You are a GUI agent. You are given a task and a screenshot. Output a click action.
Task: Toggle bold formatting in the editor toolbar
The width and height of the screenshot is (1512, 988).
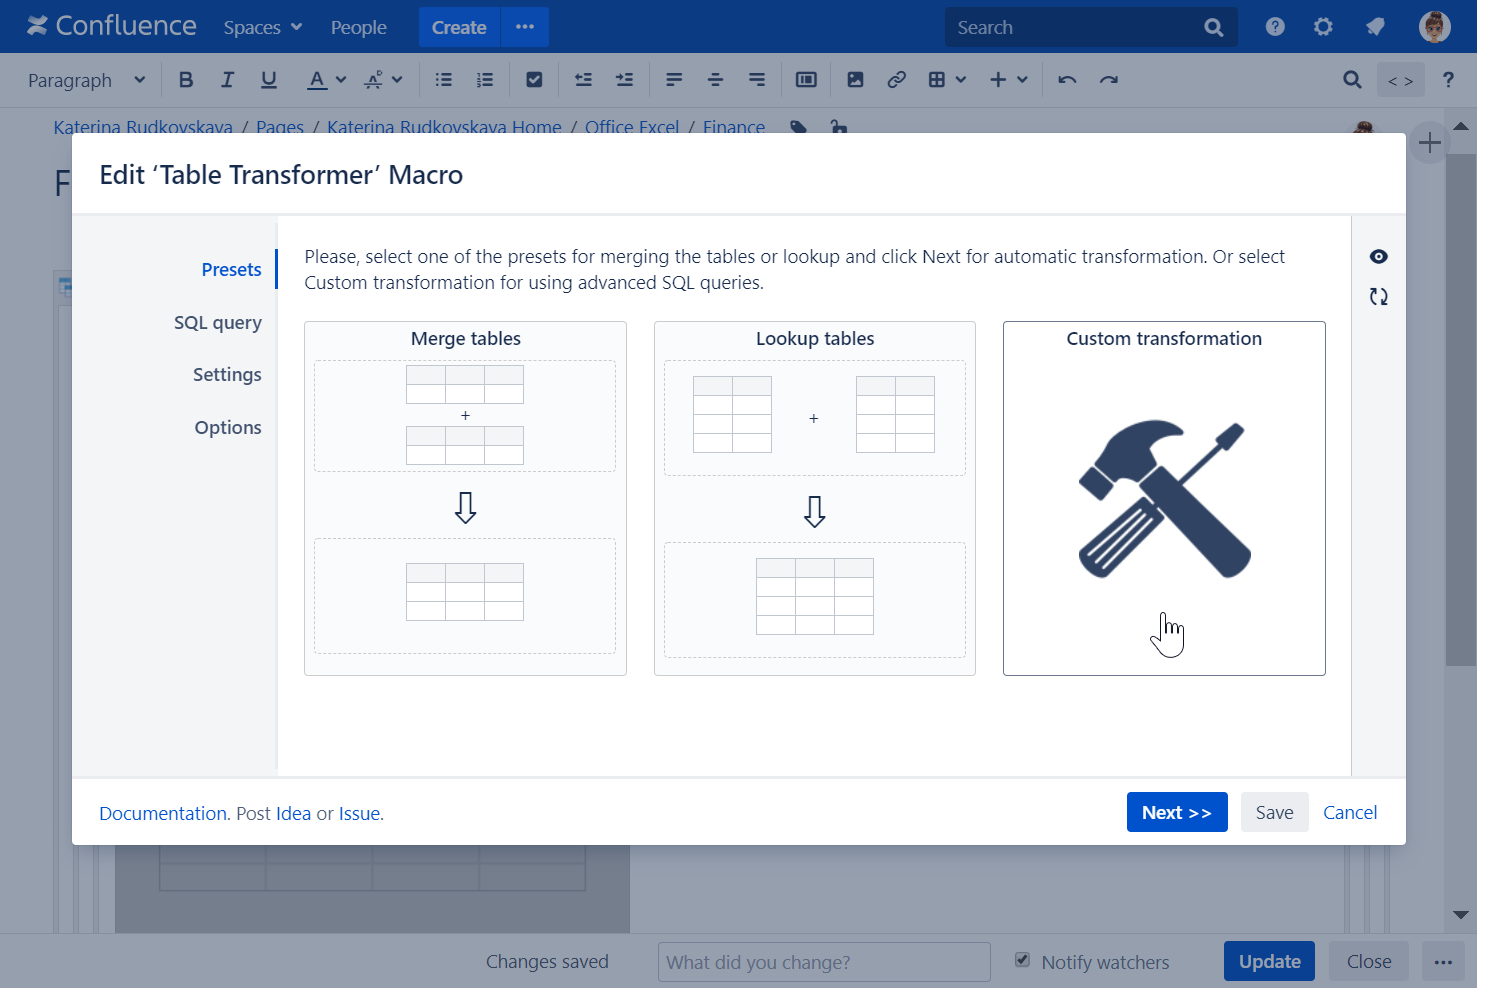click(186, 80)
